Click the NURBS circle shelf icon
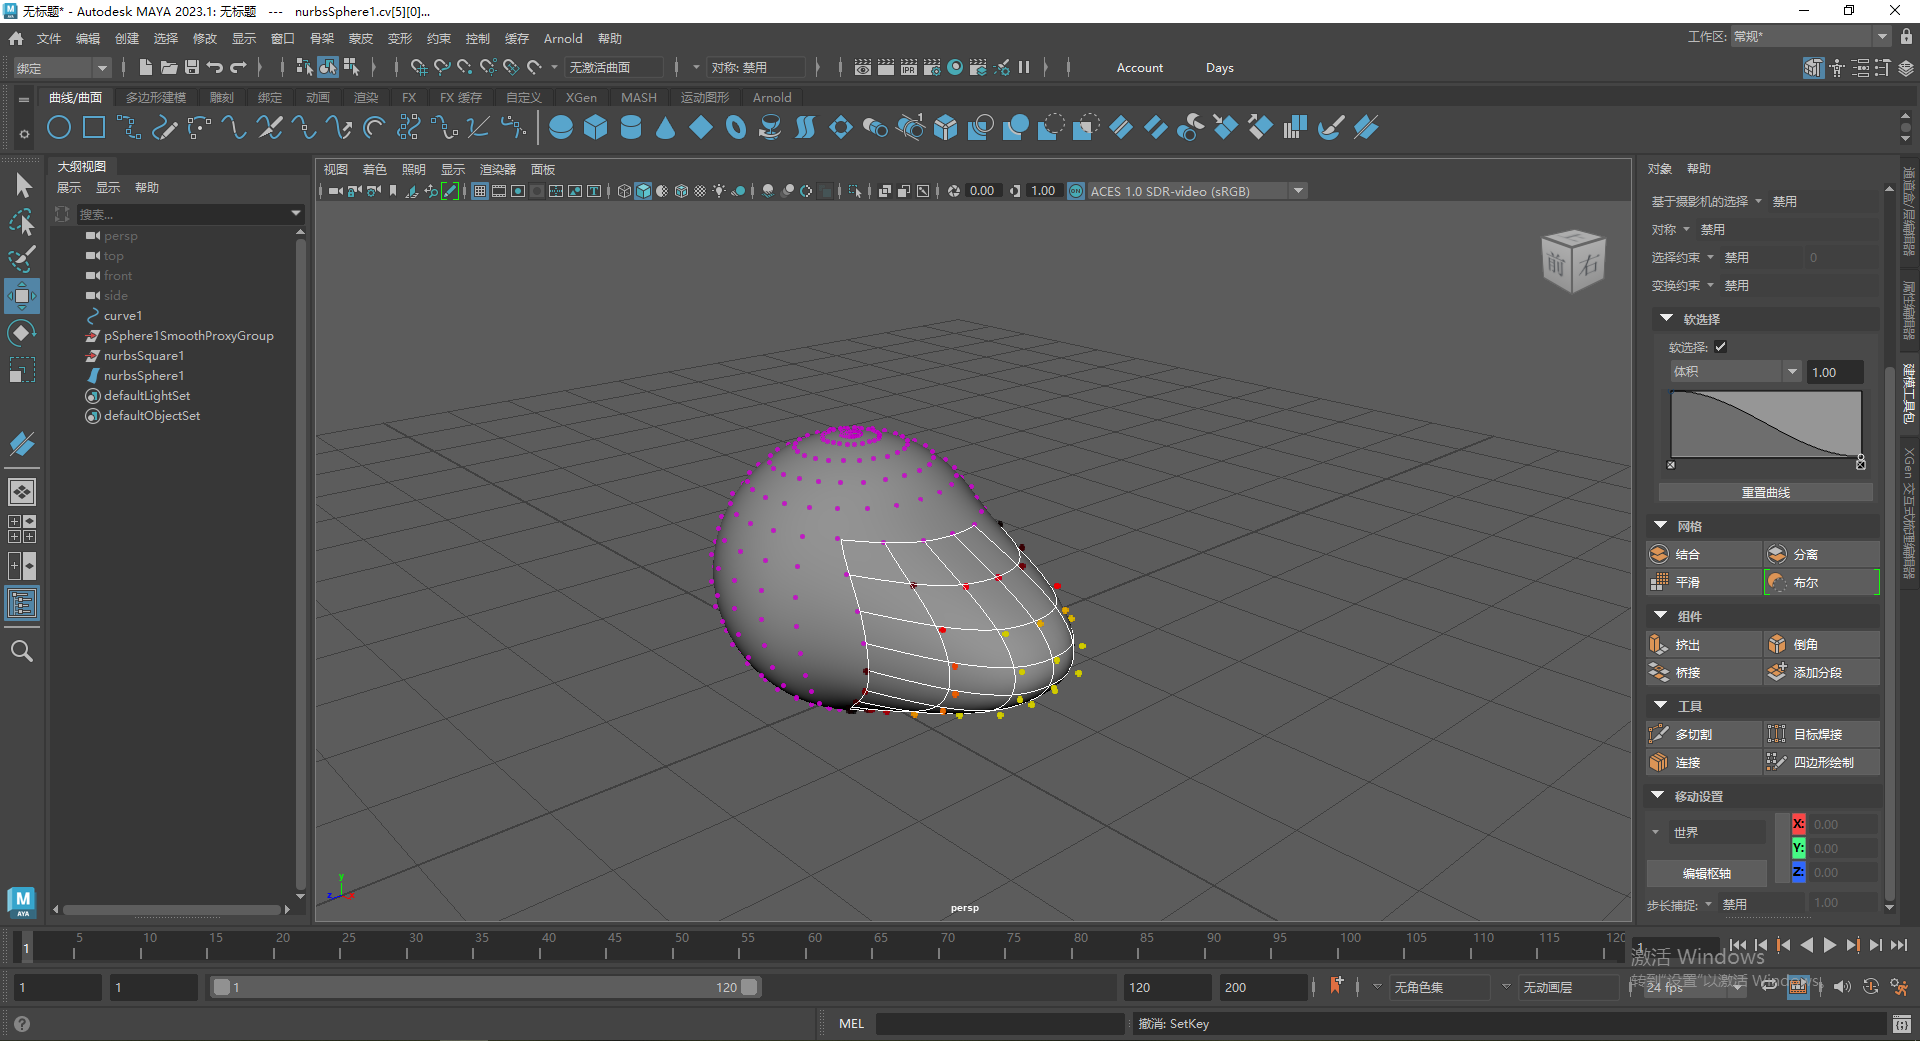 tap(59, 128)
